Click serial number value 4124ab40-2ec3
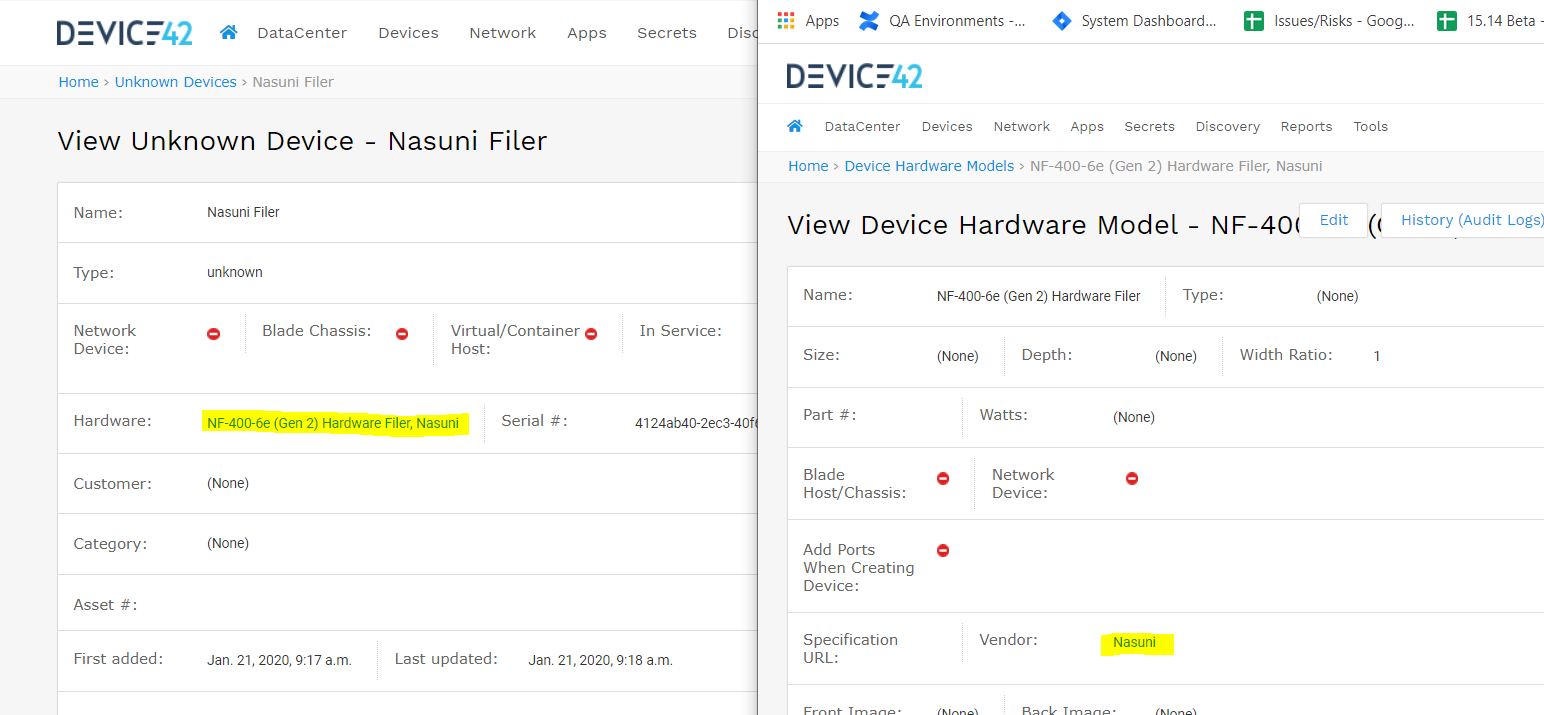The height and width of the screenshot is (715, 1544). 695,423
